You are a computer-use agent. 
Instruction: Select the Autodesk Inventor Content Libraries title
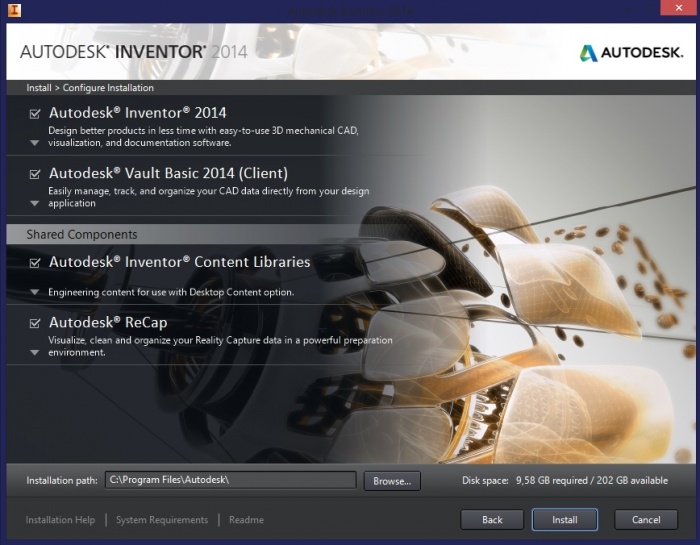point(179,262)
